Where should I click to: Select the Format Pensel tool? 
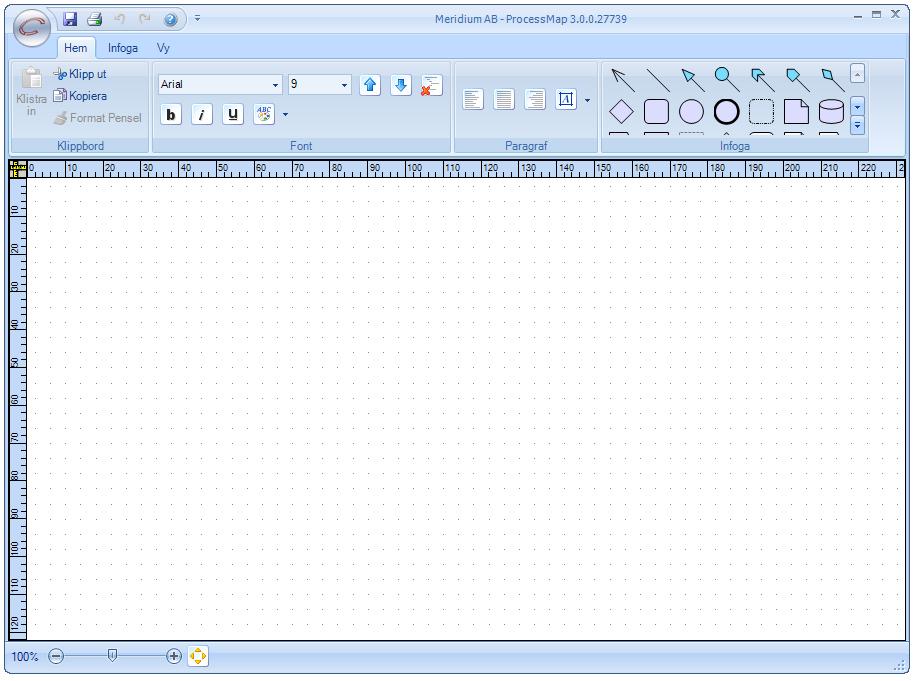tap(98, 118)
